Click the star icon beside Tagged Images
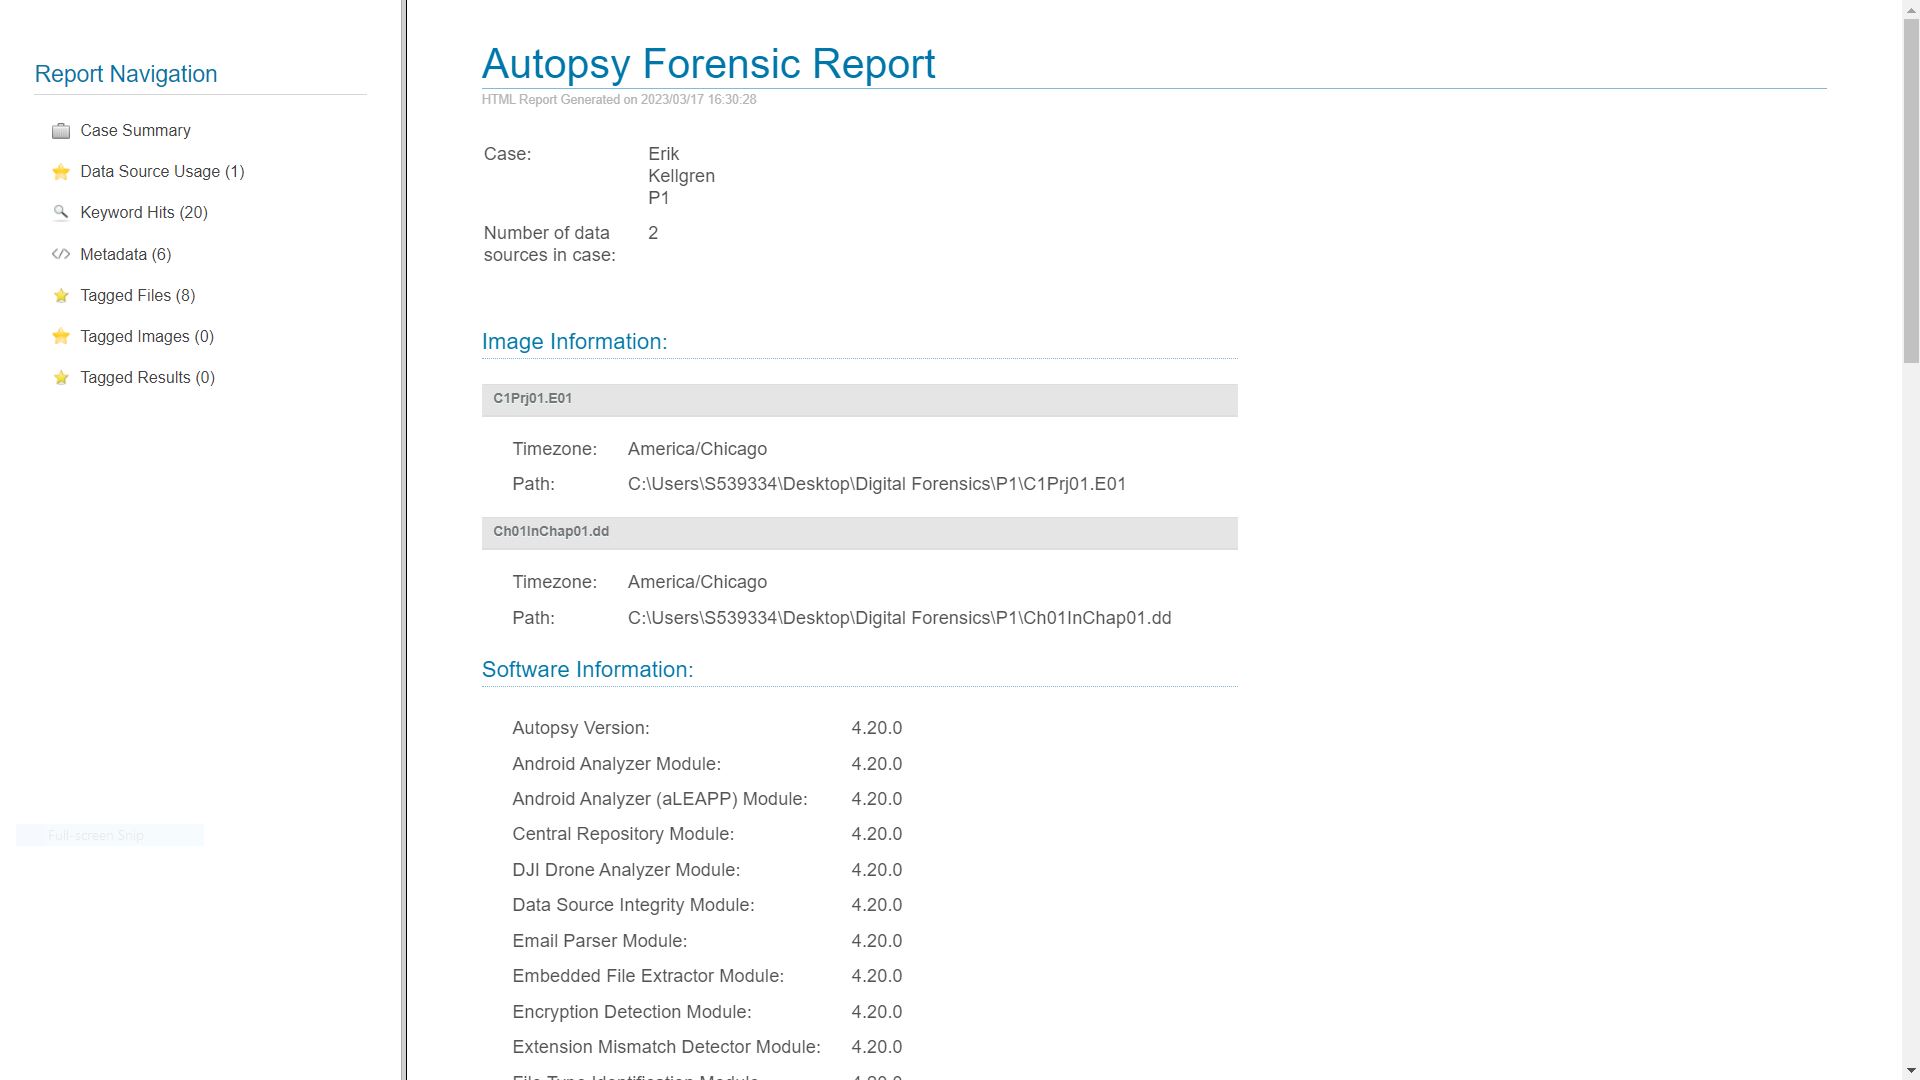The height and width of the screenshot is (1080, 1920). [60, 336]
